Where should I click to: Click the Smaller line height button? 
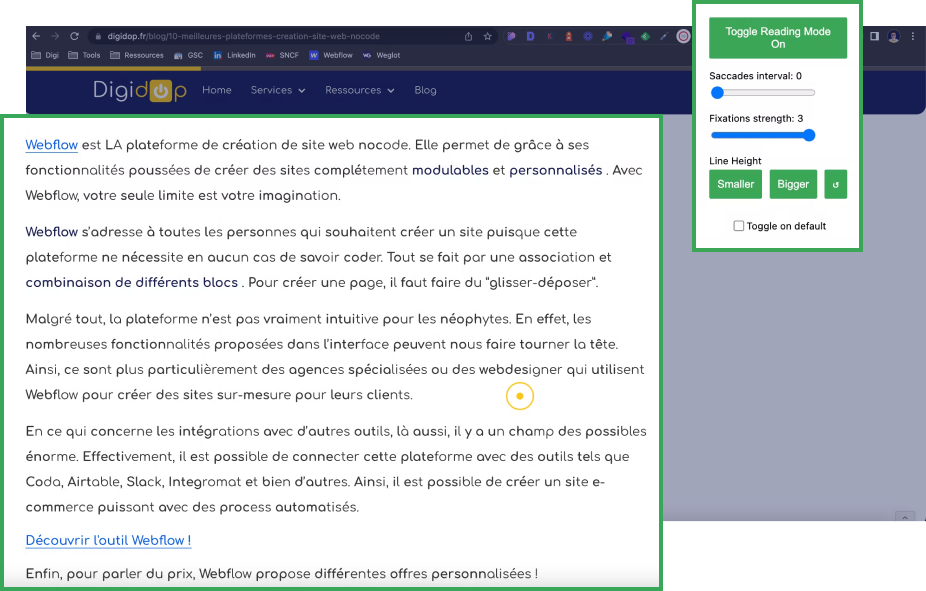pos(735,184)
